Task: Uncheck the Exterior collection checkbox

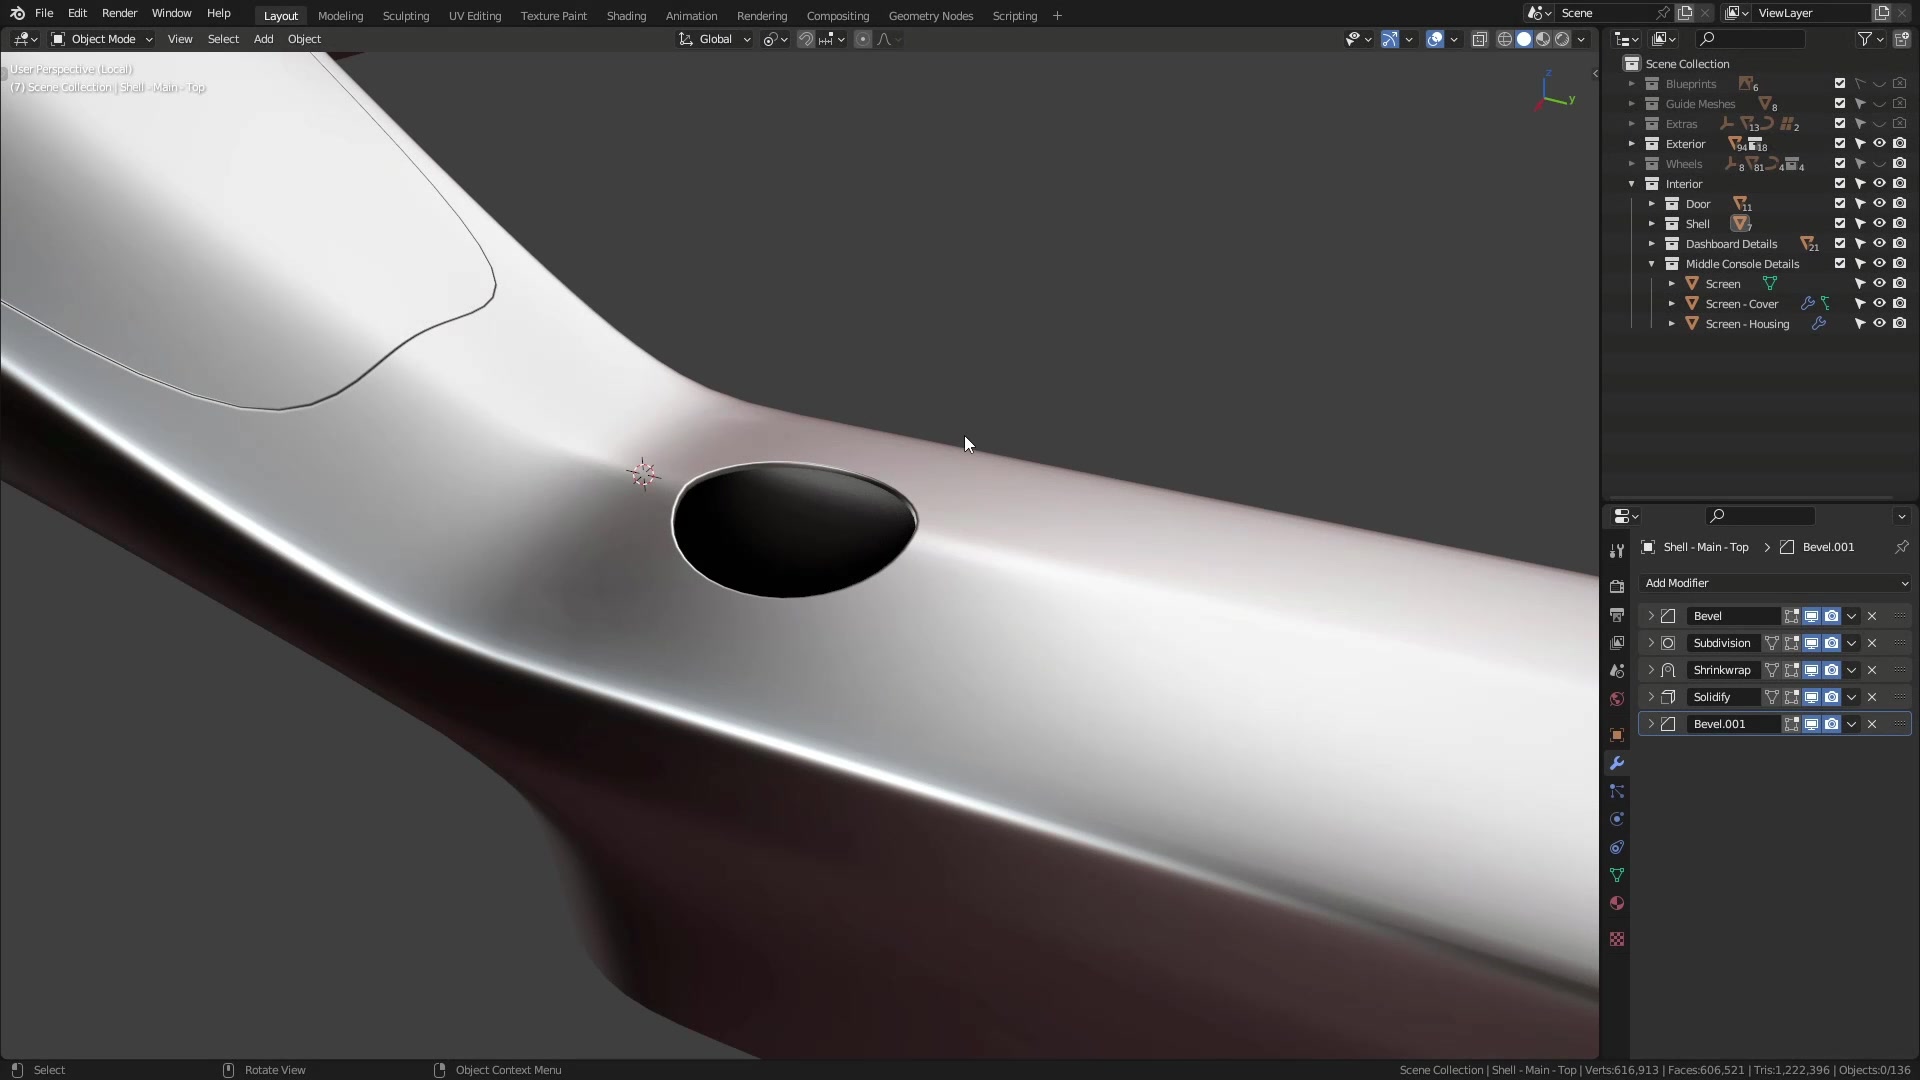Action: [x=1840, y=144]
